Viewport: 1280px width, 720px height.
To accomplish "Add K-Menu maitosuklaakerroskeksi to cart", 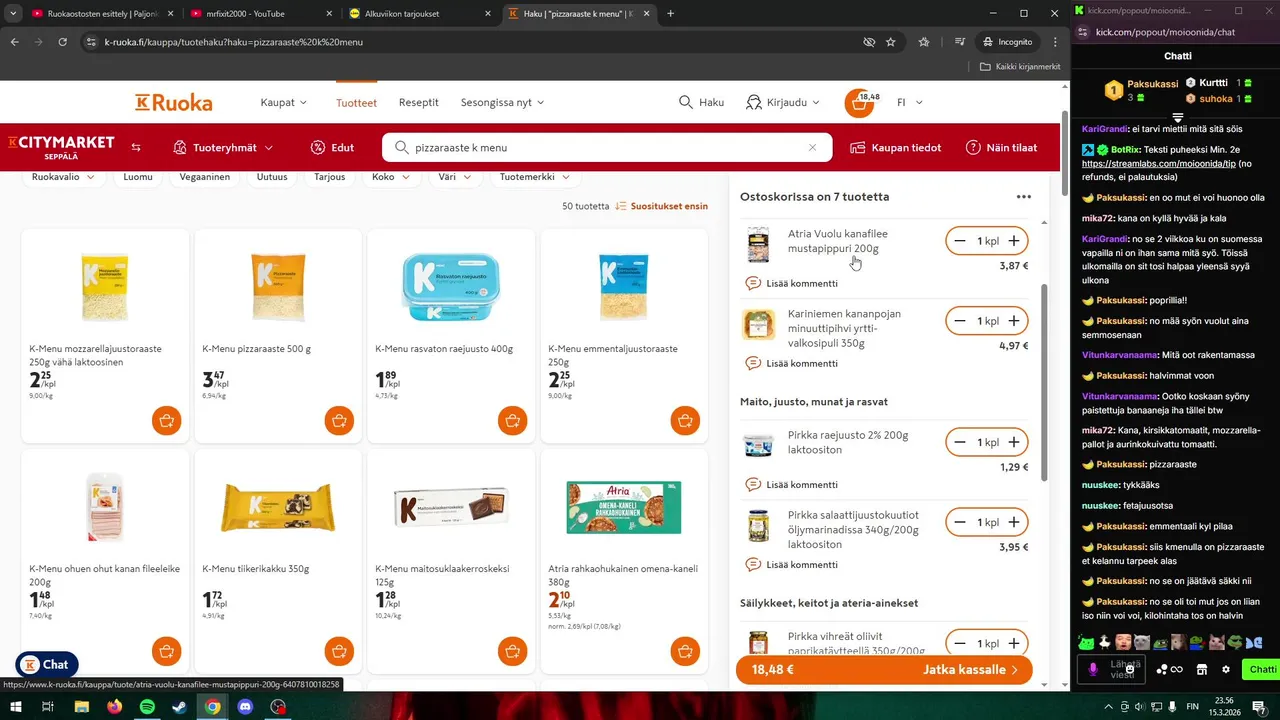I will (x=513, y=651).
